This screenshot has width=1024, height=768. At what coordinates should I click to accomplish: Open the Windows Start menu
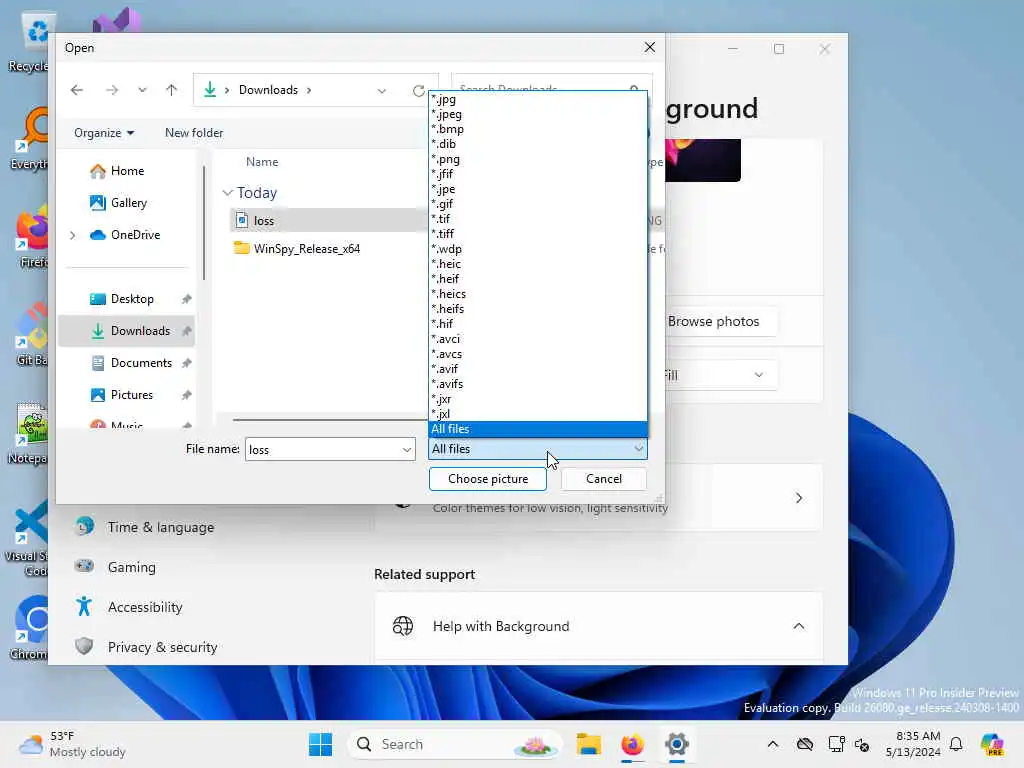coord(320,744)
